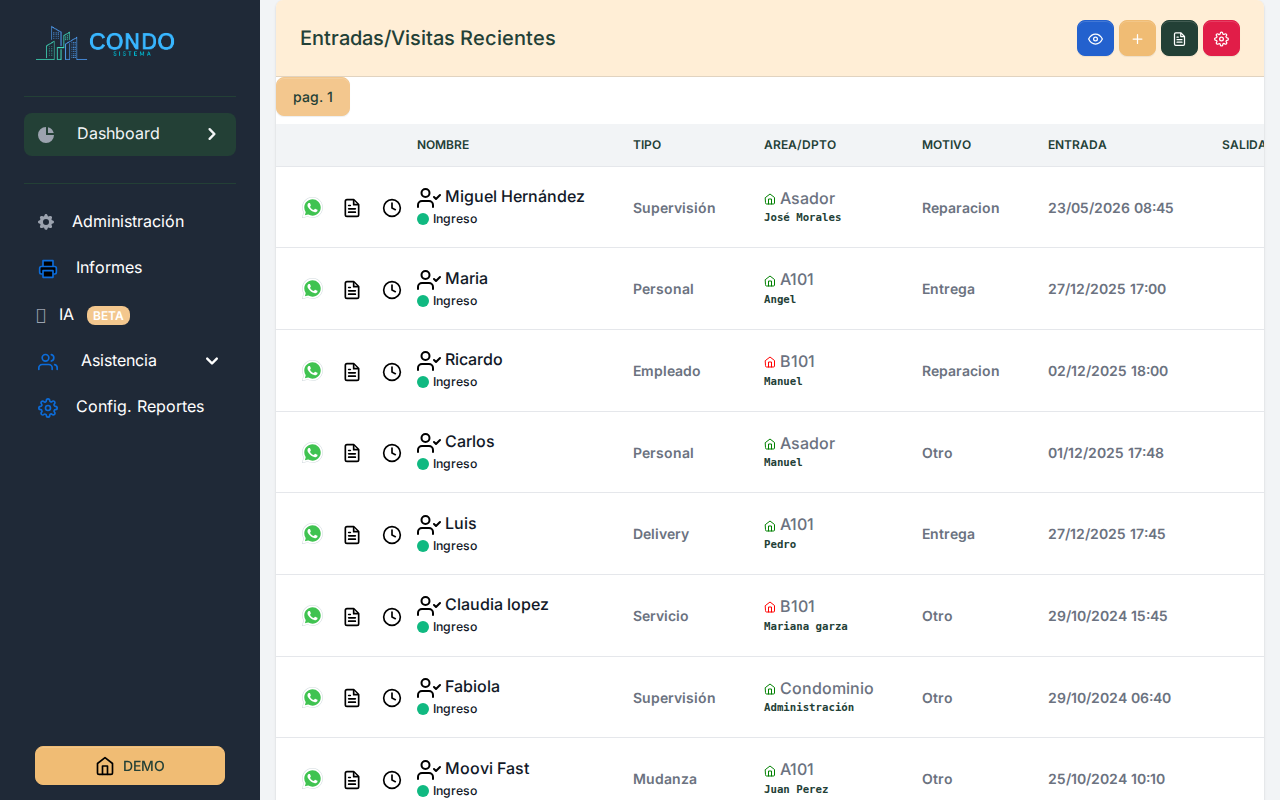Open WhatsApp for Fabiola entry

coord(313,697)
